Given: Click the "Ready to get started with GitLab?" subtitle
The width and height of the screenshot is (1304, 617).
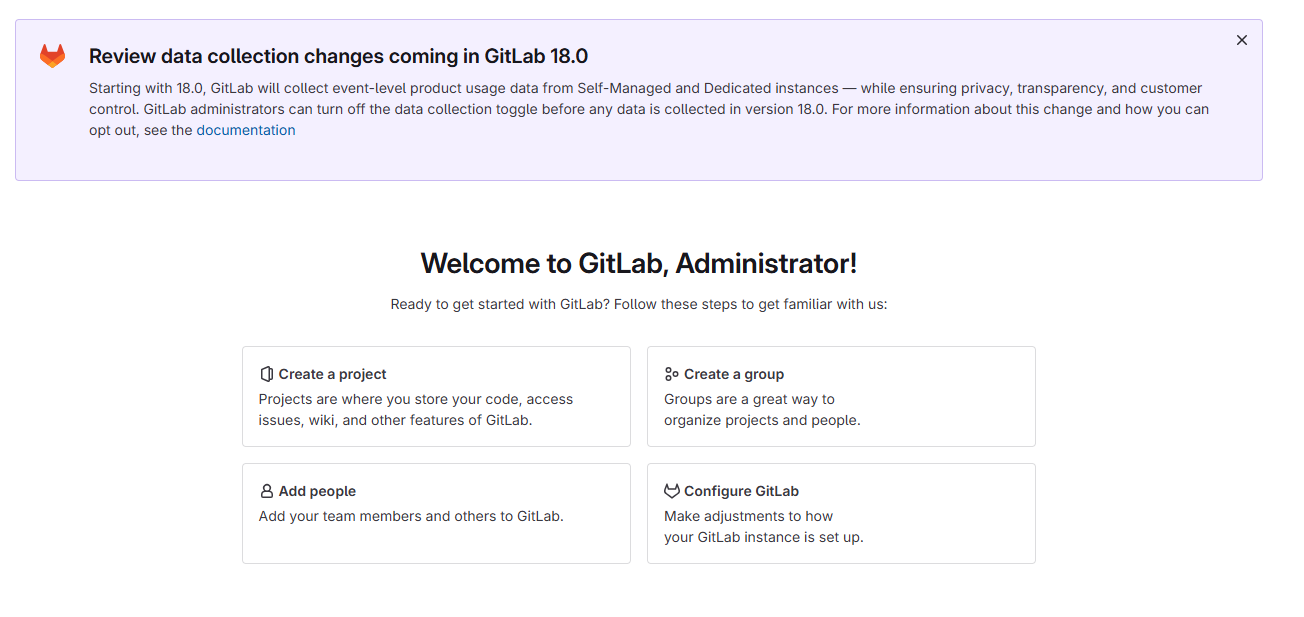Looking at the screenshot, I should (x=638, y=304).
